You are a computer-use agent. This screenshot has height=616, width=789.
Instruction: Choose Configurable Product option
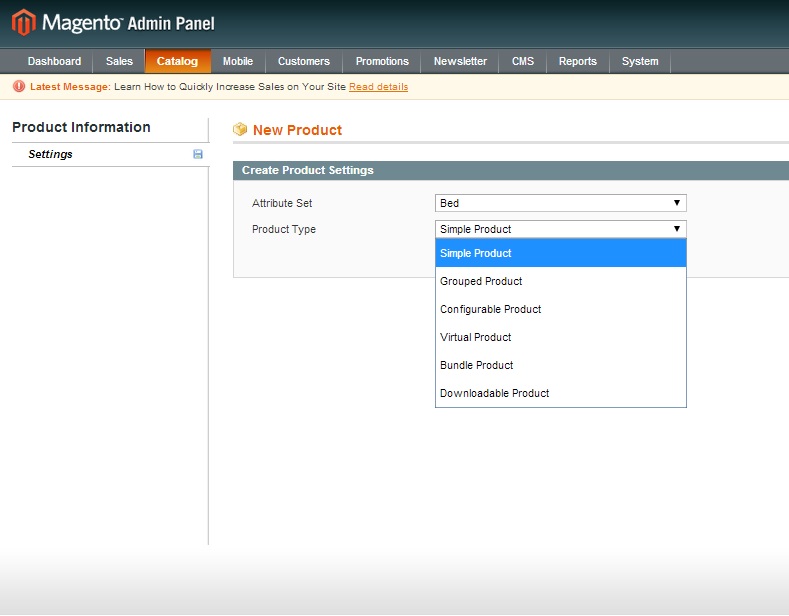coord(490,309)
